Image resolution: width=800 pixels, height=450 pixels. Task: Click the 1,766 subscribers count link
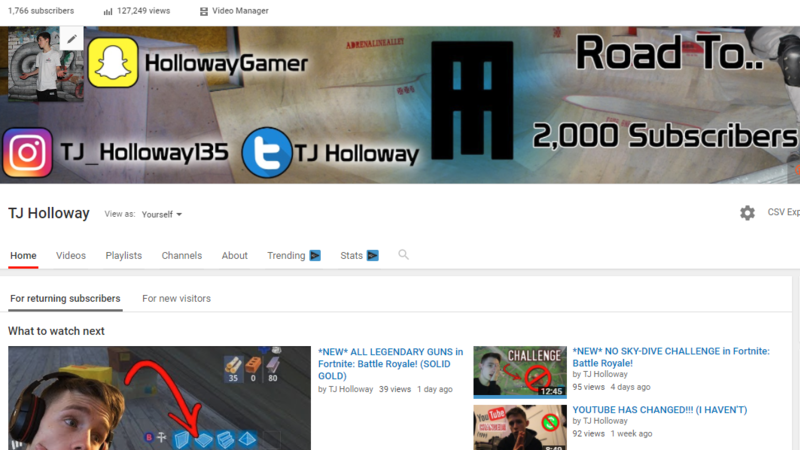(41, 11)
